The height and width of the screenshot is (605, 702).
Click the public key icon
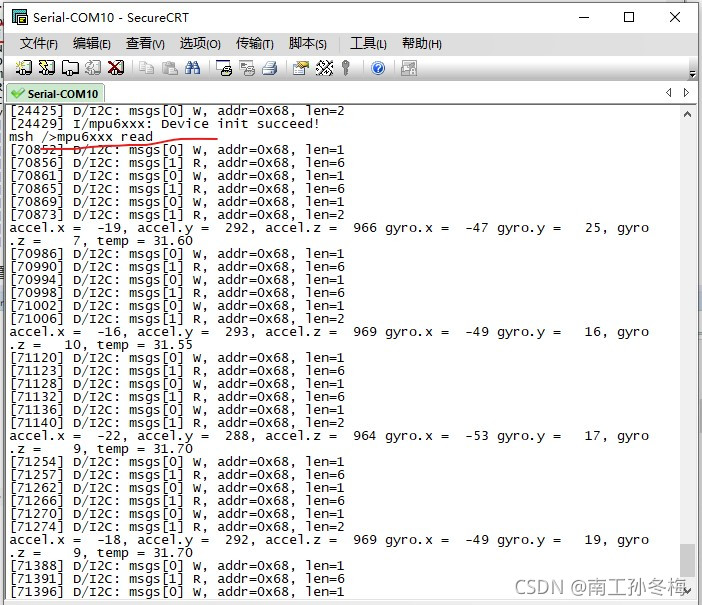tap(345, 68)
